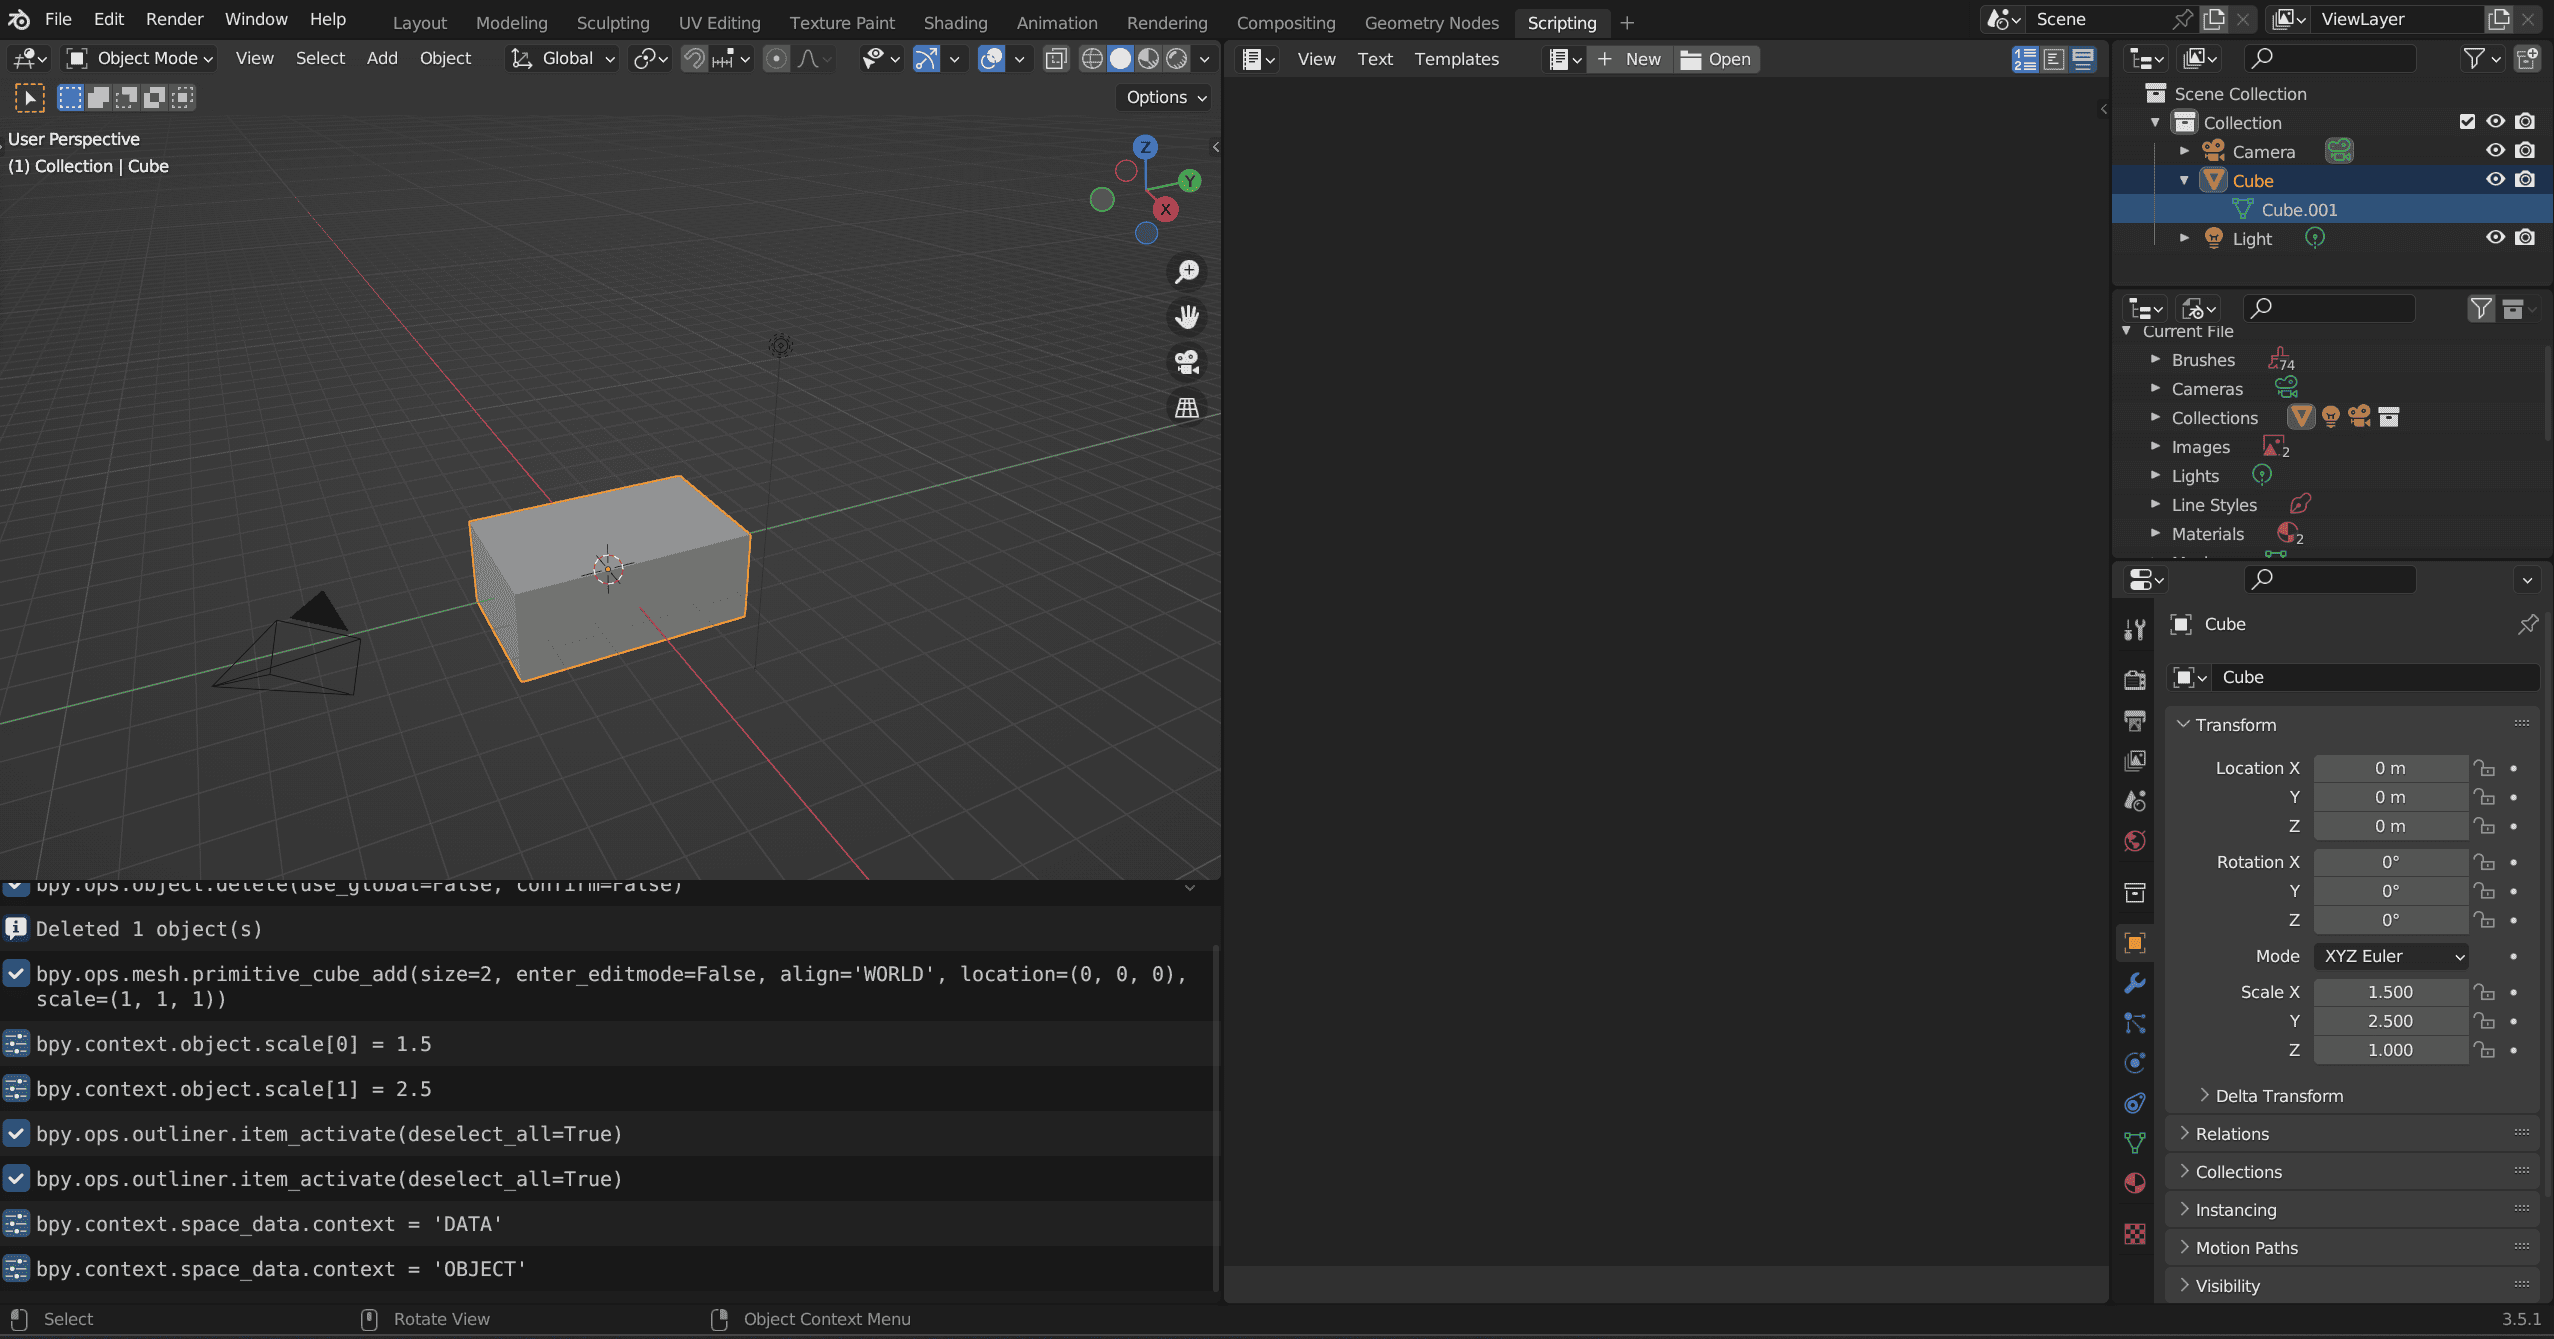
Task: Open the File menu
Action: 58,19
